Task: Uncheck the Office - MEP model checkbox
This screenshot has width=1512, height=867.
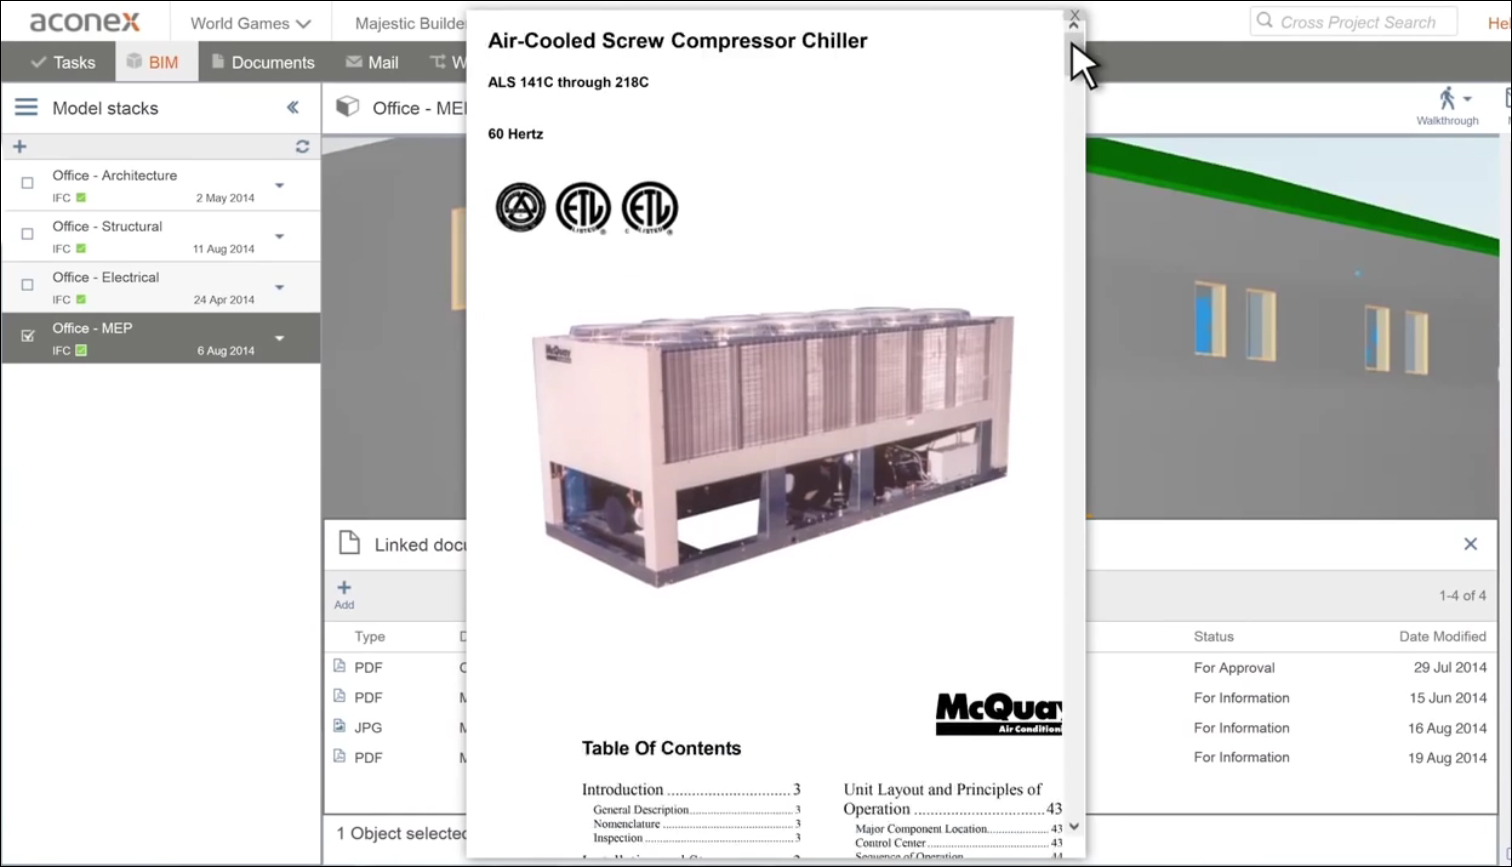Action: coord(28,336)
